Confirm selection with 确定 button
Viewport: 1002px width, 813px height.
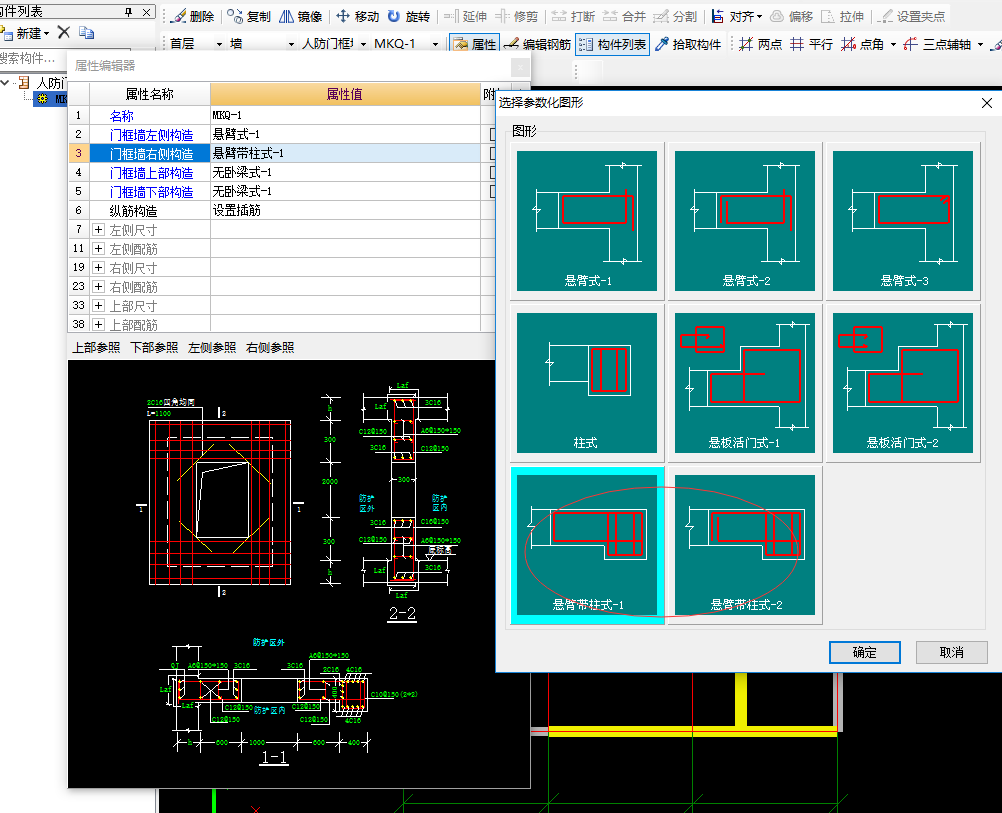coord(865,653)
